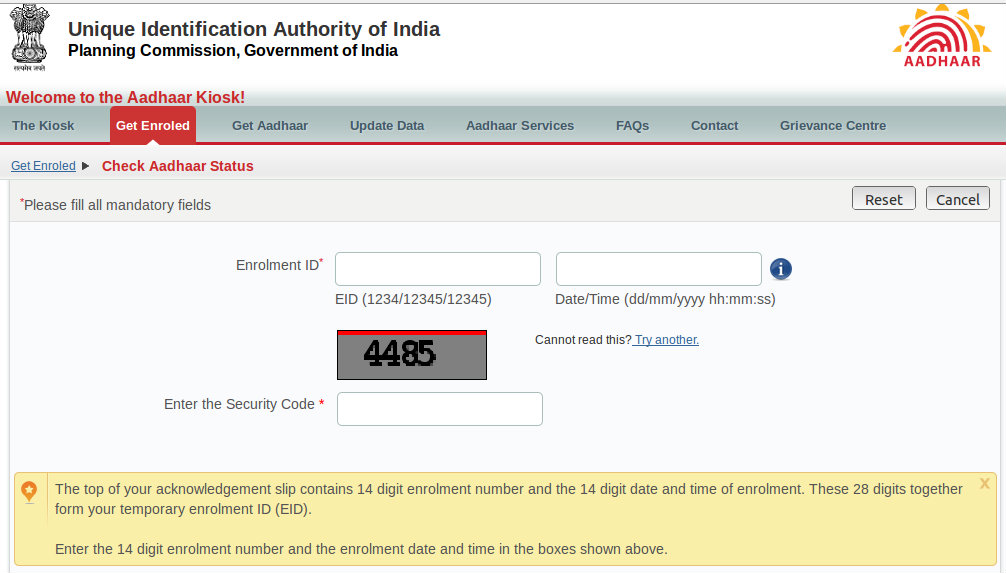Click the 'Try another' captcha link
The image size is (1006, 573).
(x=667, y=340)
